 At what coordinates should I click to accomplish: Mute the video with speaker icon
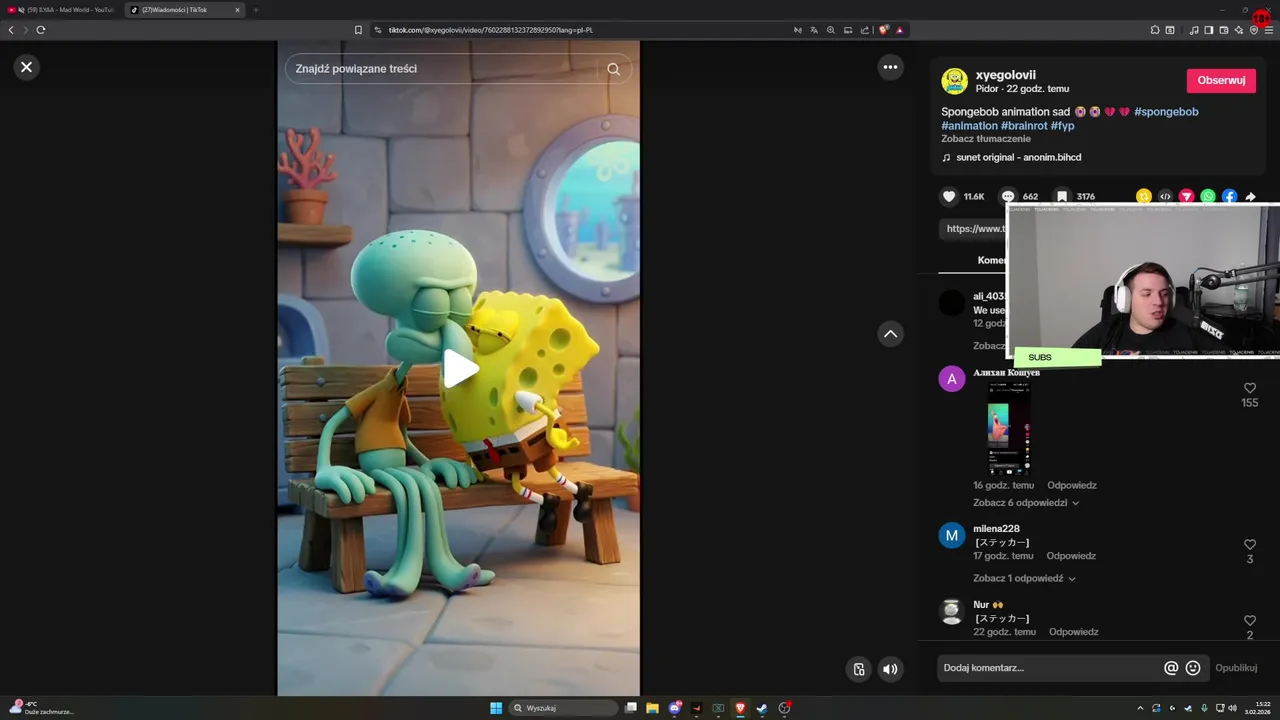pos(890,669)
